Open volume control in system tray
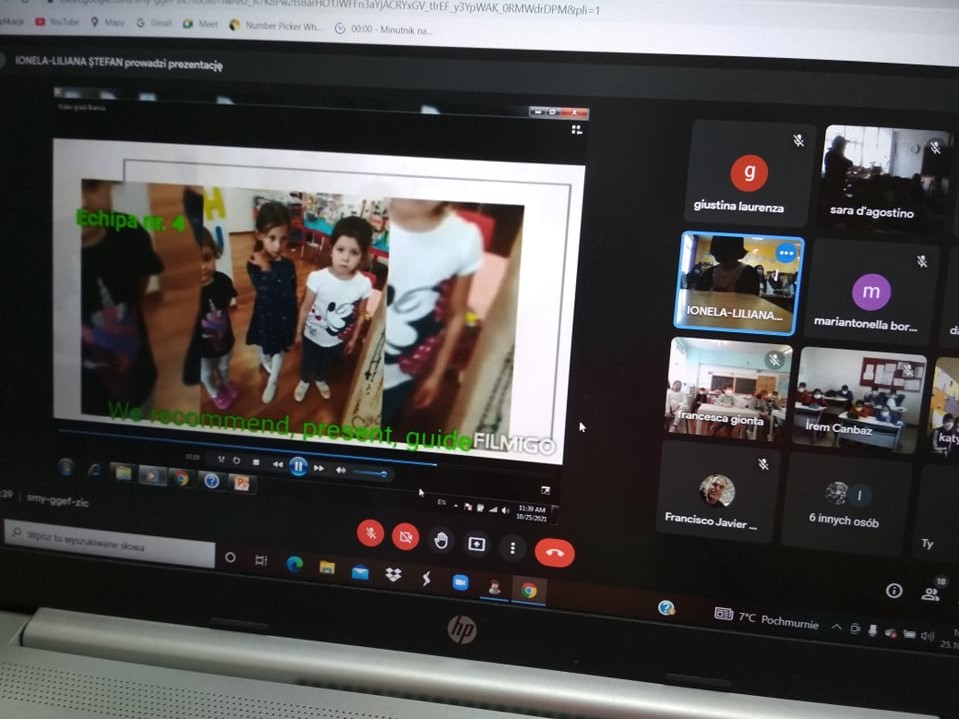The height and width of the screenshot is (719, 959). (x=927, y=636)
